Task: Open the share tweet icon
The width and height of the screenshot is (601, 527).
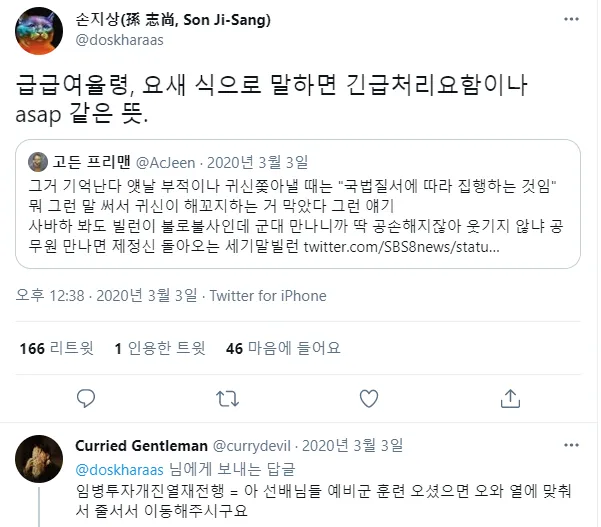Action: (512, 399)
